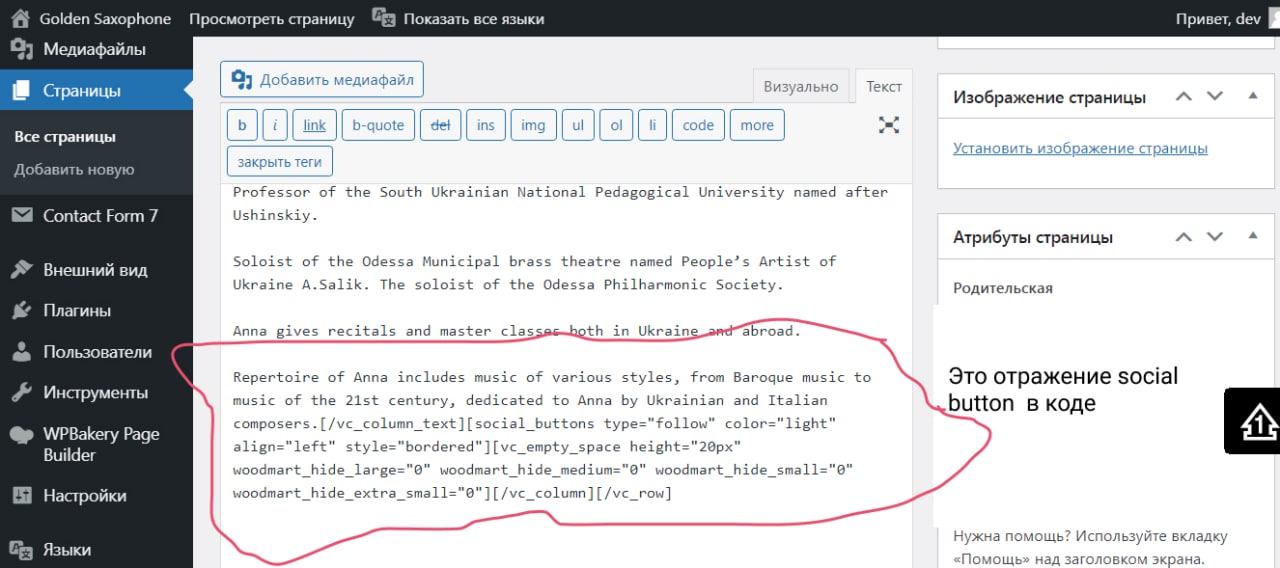
Task: Move 'Атрибуты страницы' panel down
Action: point(1215,237)
